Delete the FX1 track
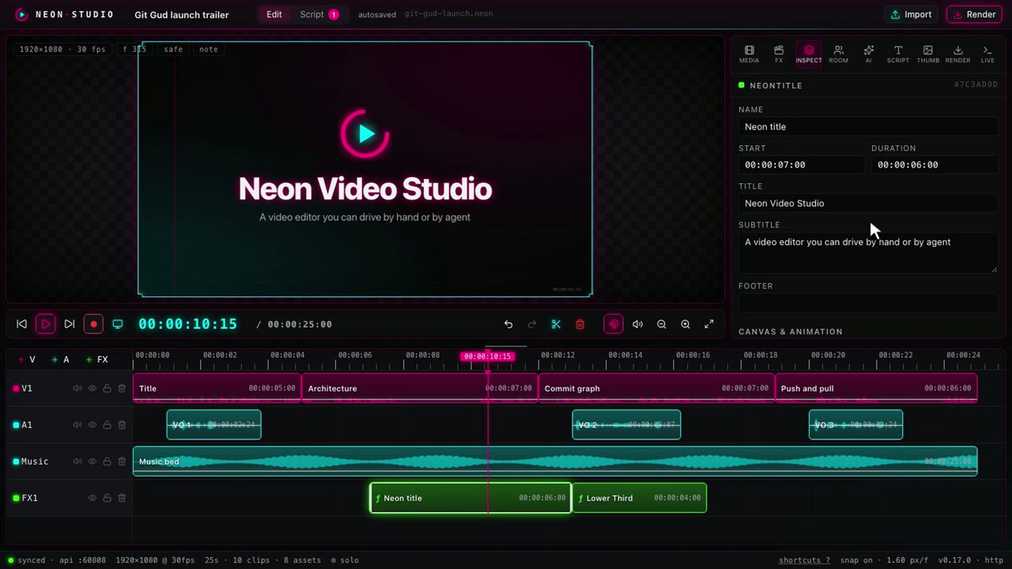 [x=122, y=498]
